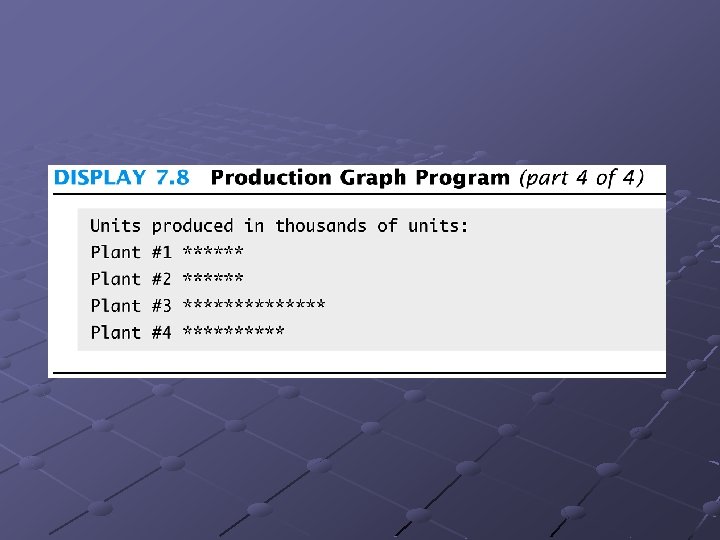This screenshot has width=720, height=540.
Task: Click the 'Plant #3' label
Action: pyautogui.click(x=131, y=305)
